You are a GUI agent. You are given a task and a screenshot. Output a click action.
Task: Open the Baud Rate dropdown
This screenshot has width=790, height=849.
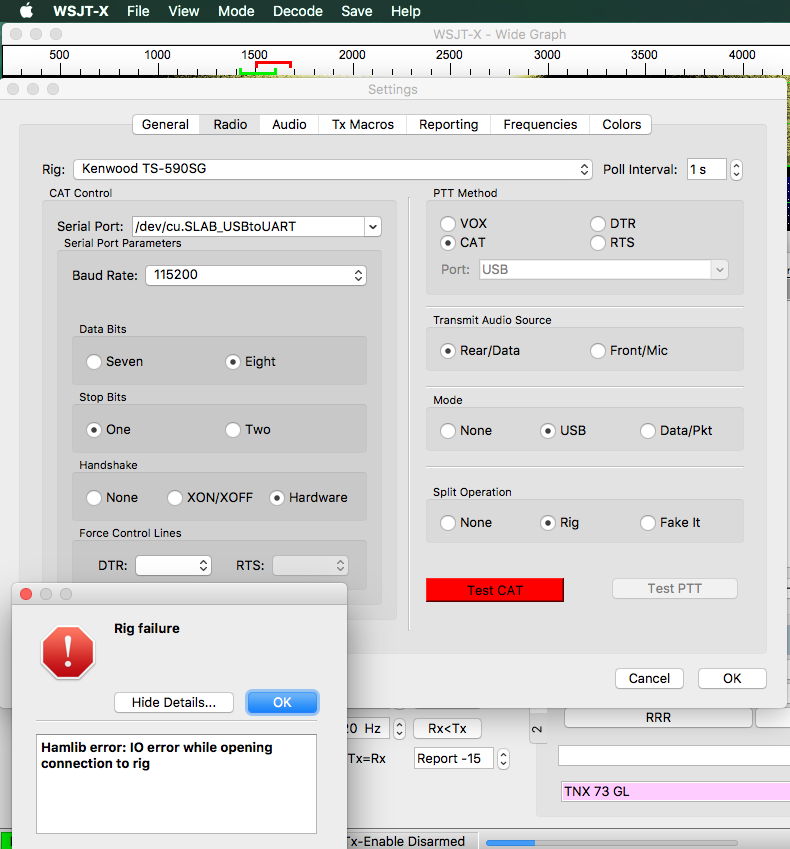(256, 275)
